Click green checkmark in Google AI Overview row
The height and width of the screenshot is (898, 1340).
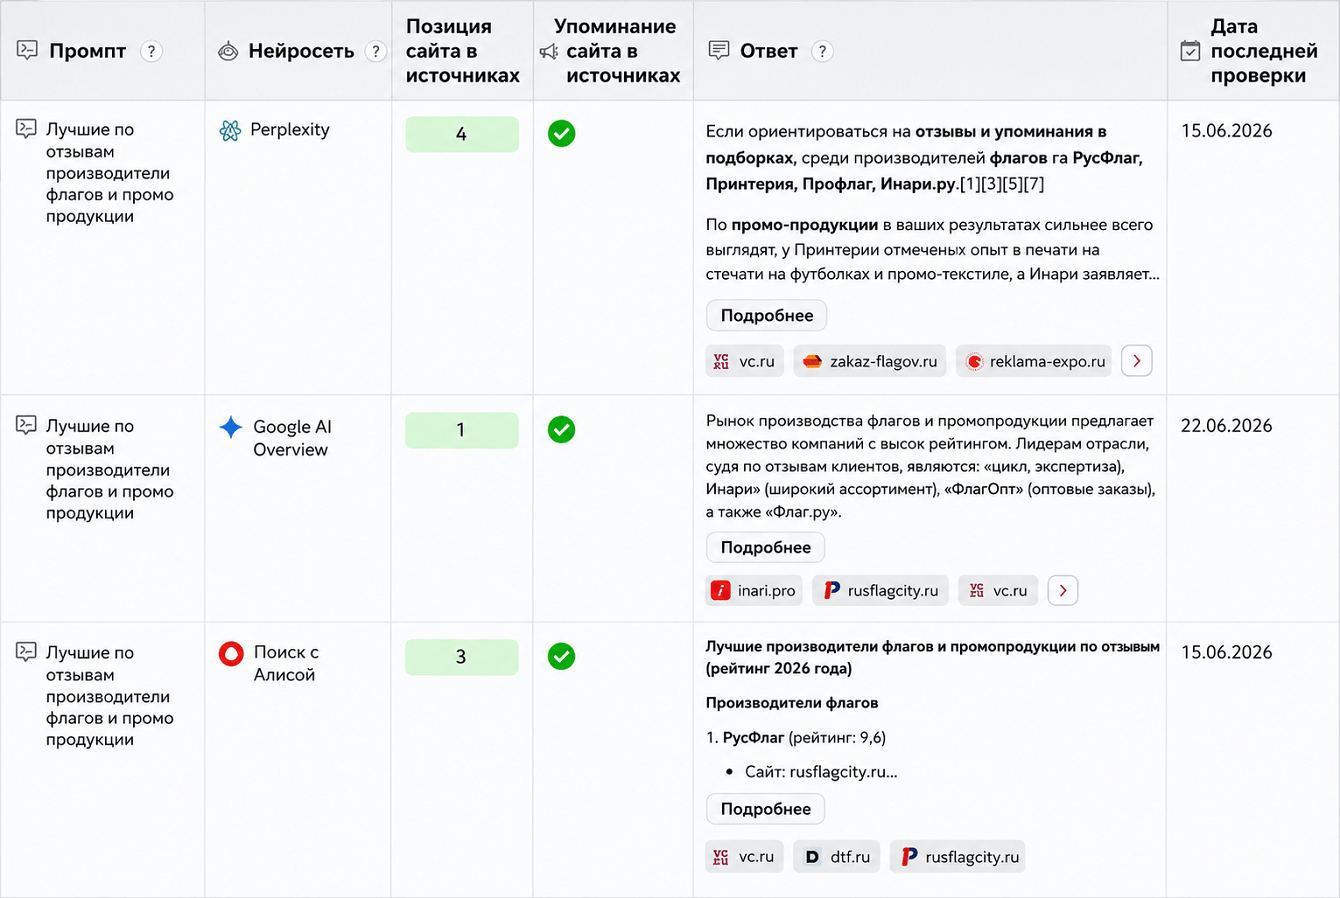[562, 430]
